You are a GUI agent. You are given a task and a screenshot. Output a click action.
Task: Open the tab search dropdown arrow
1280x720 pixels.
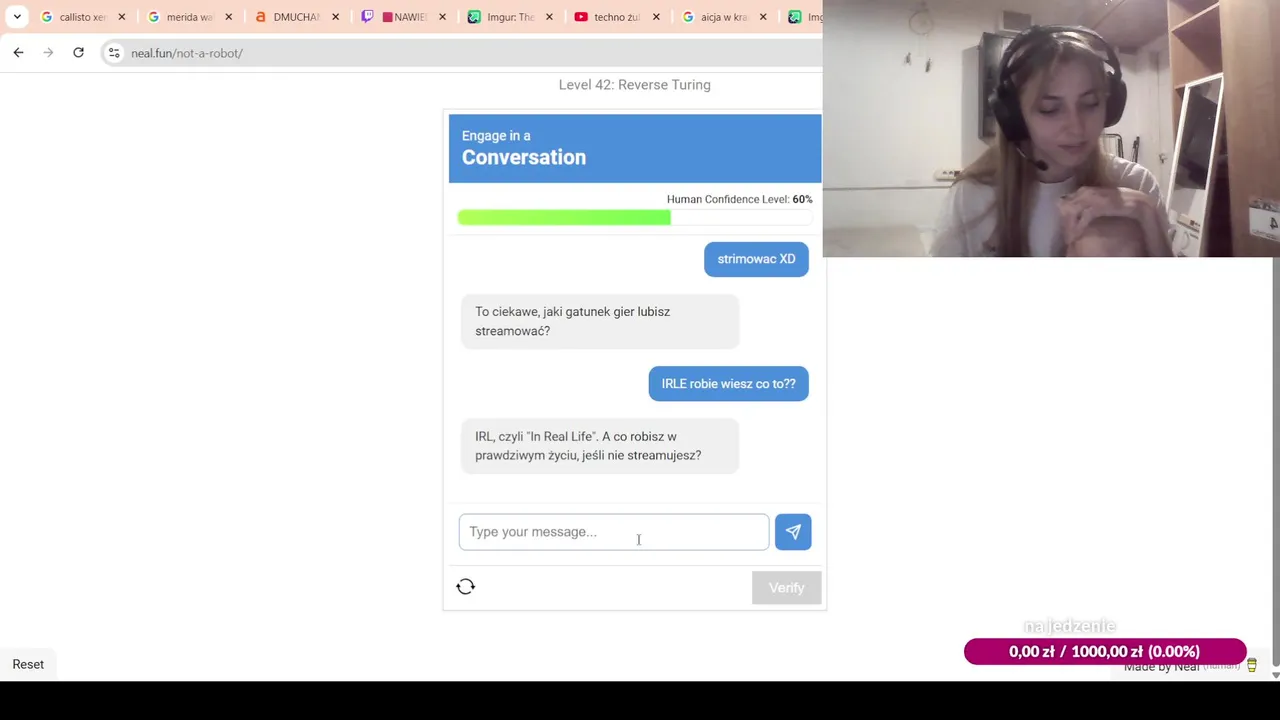click(17, 17)
